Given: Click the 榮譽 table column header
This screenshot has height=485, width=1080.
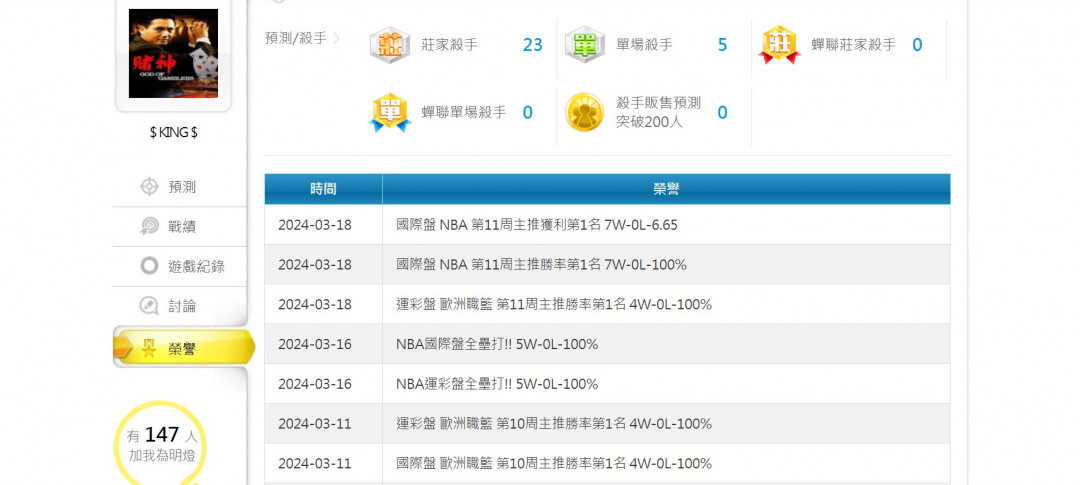Looking at the screenshot, I should [666, 189].
